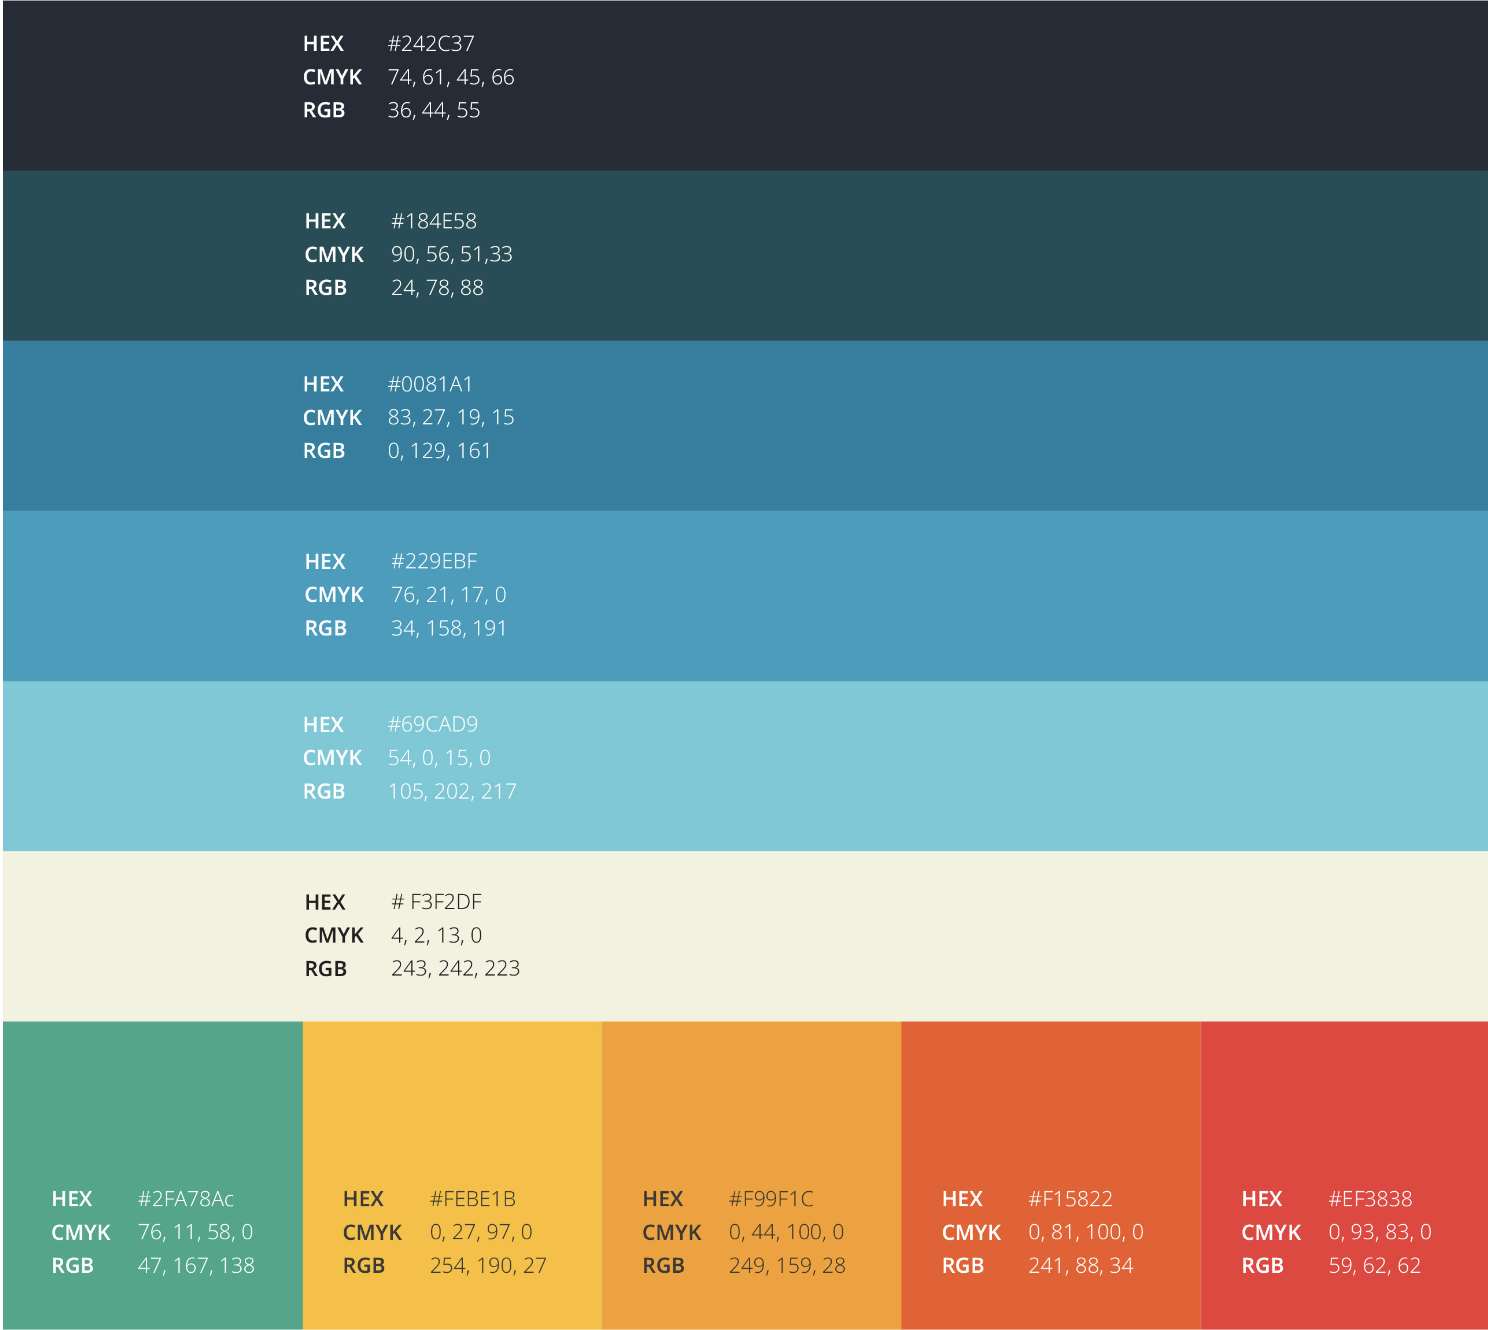The width and height of the screenshot is (1488, 1330).
Task: Select the CMYK value 0, 81, 100, 0
Action: click(1086, 1233)
